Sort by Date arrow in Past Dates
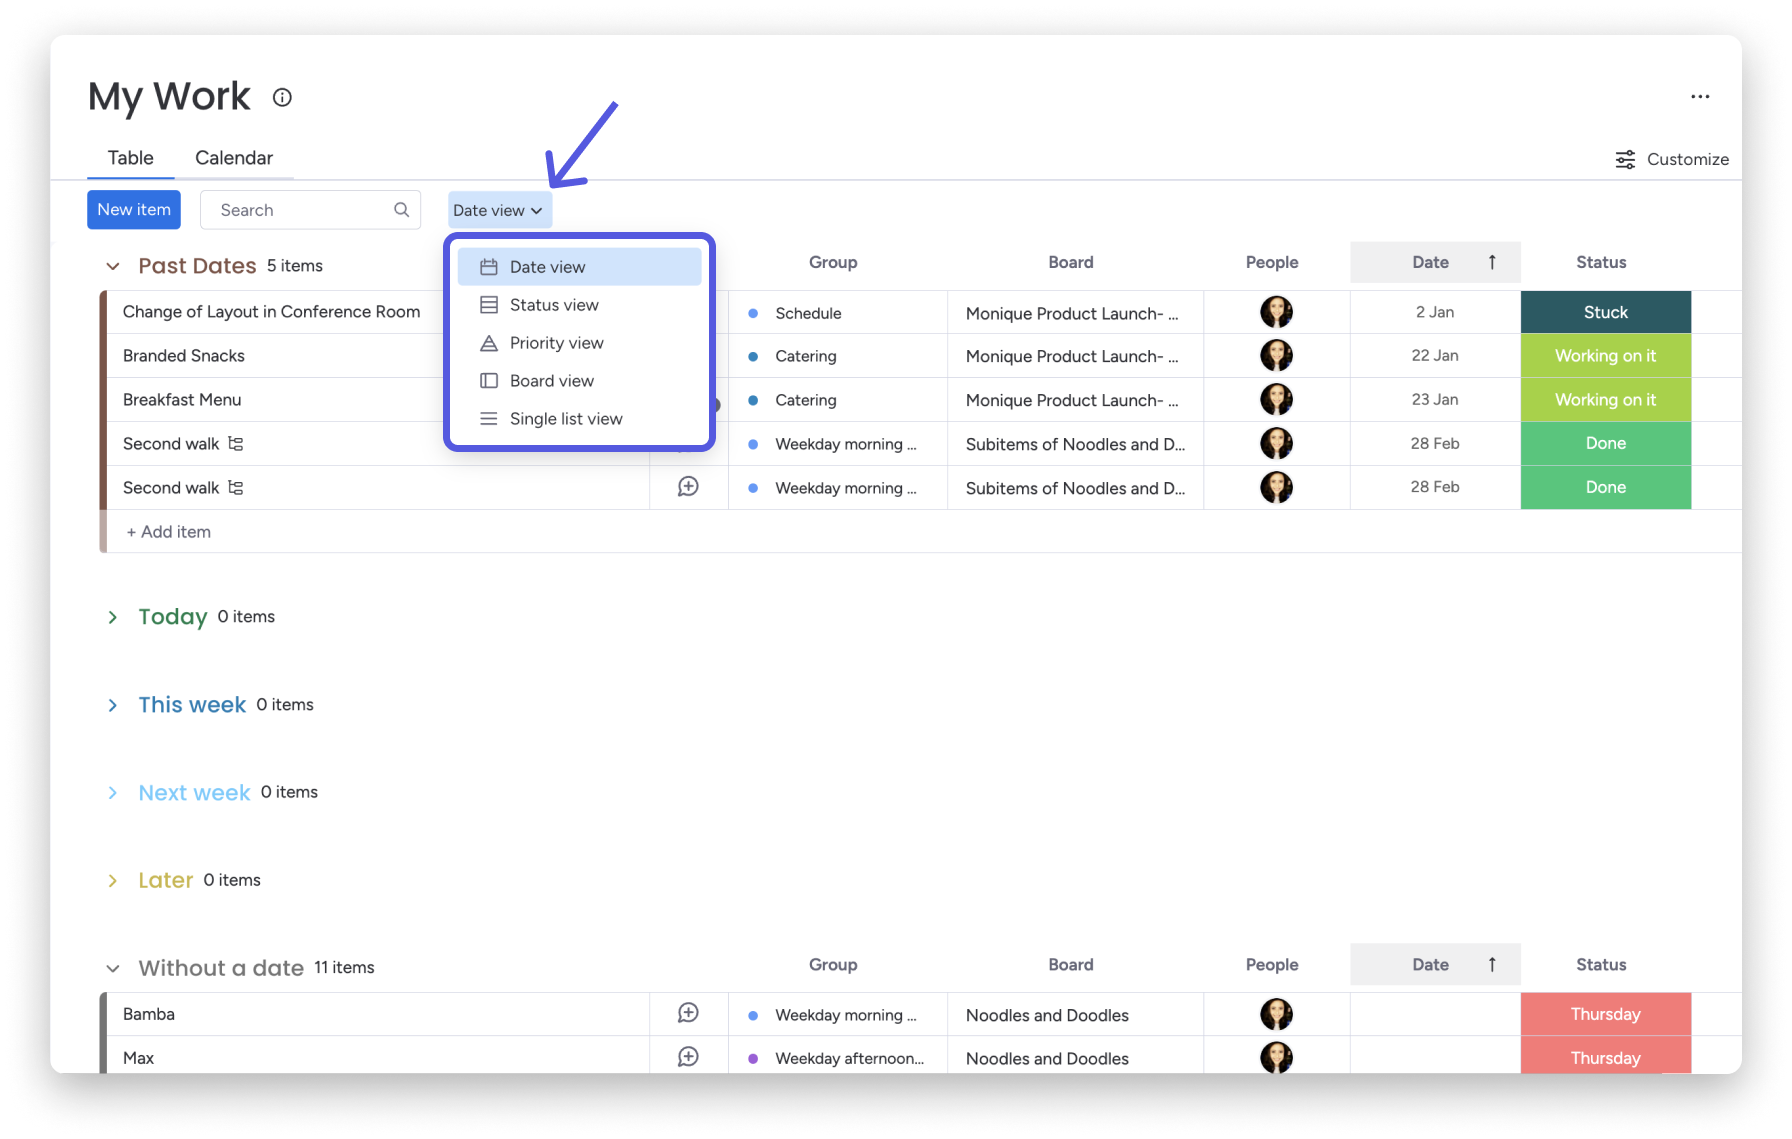The image size is (1792, 1139). tap(1492, 262)
